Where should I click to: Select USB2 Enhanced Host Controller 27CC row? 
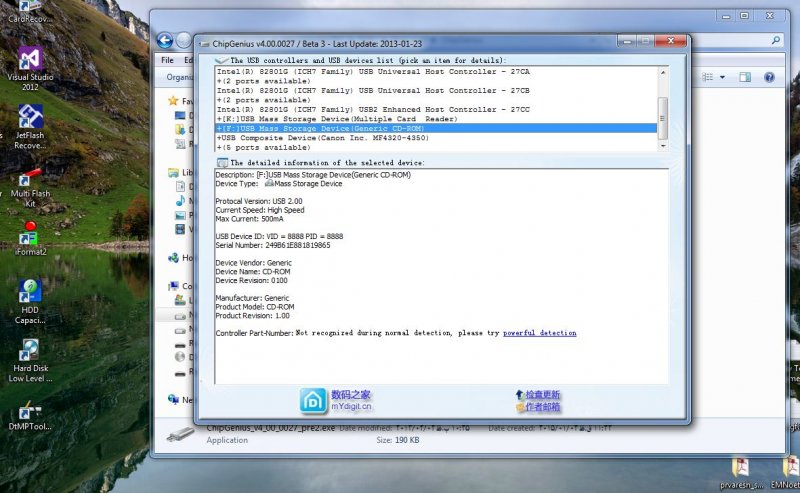(436, 109)
